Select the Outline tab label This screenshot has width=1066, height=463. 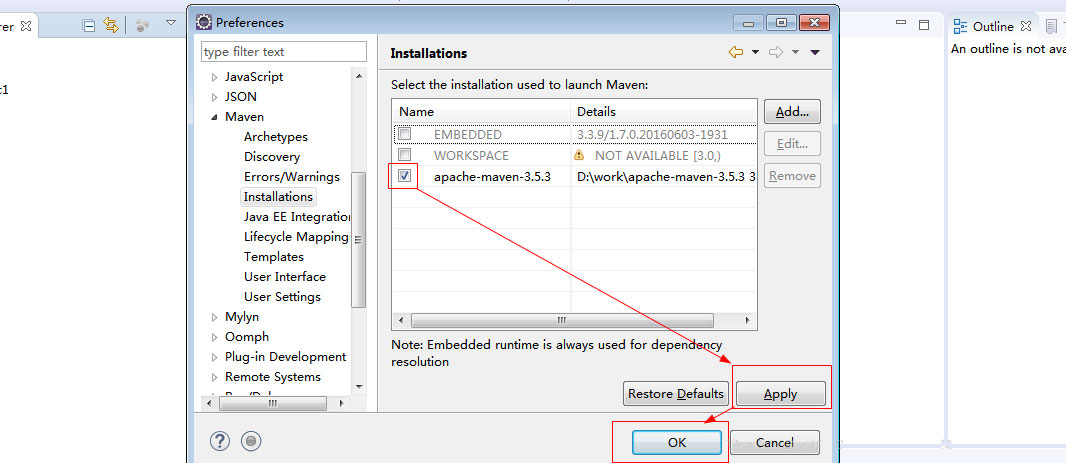(993, 27)
